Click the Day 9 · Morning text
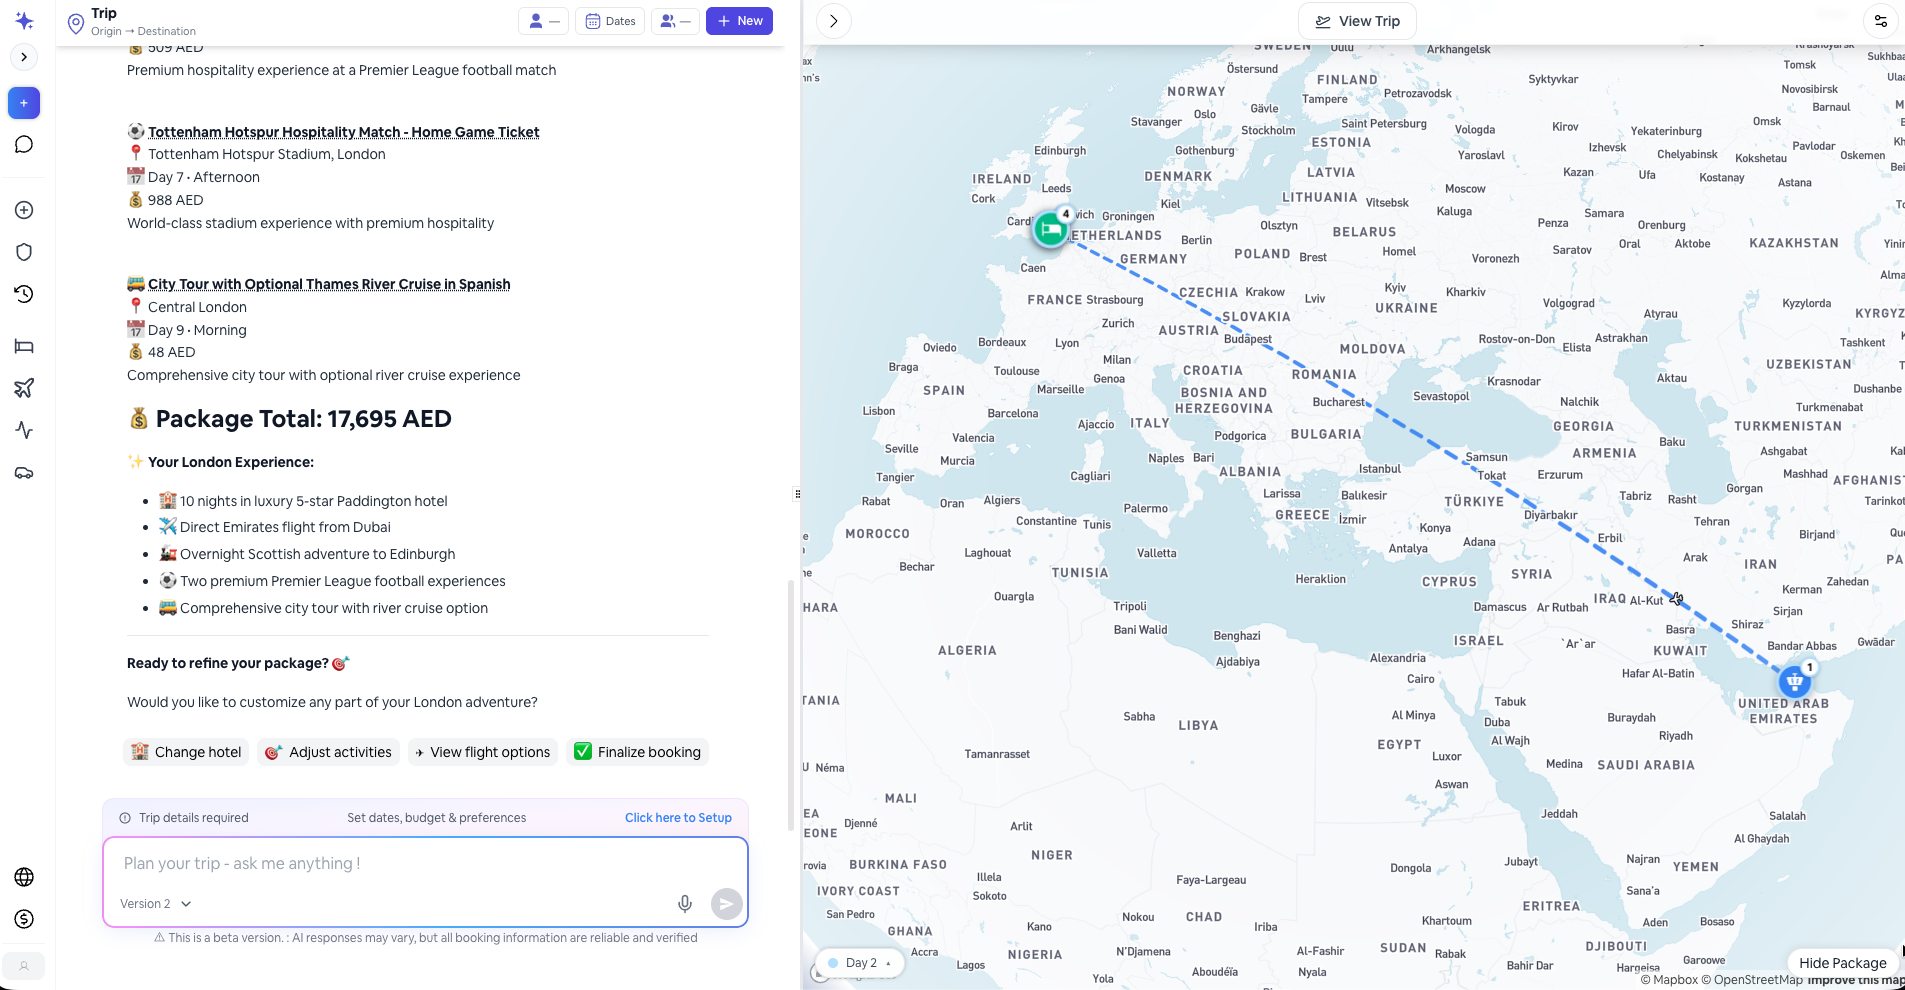Viewport: 1905px width, 990px height. (x=197, y=330)
